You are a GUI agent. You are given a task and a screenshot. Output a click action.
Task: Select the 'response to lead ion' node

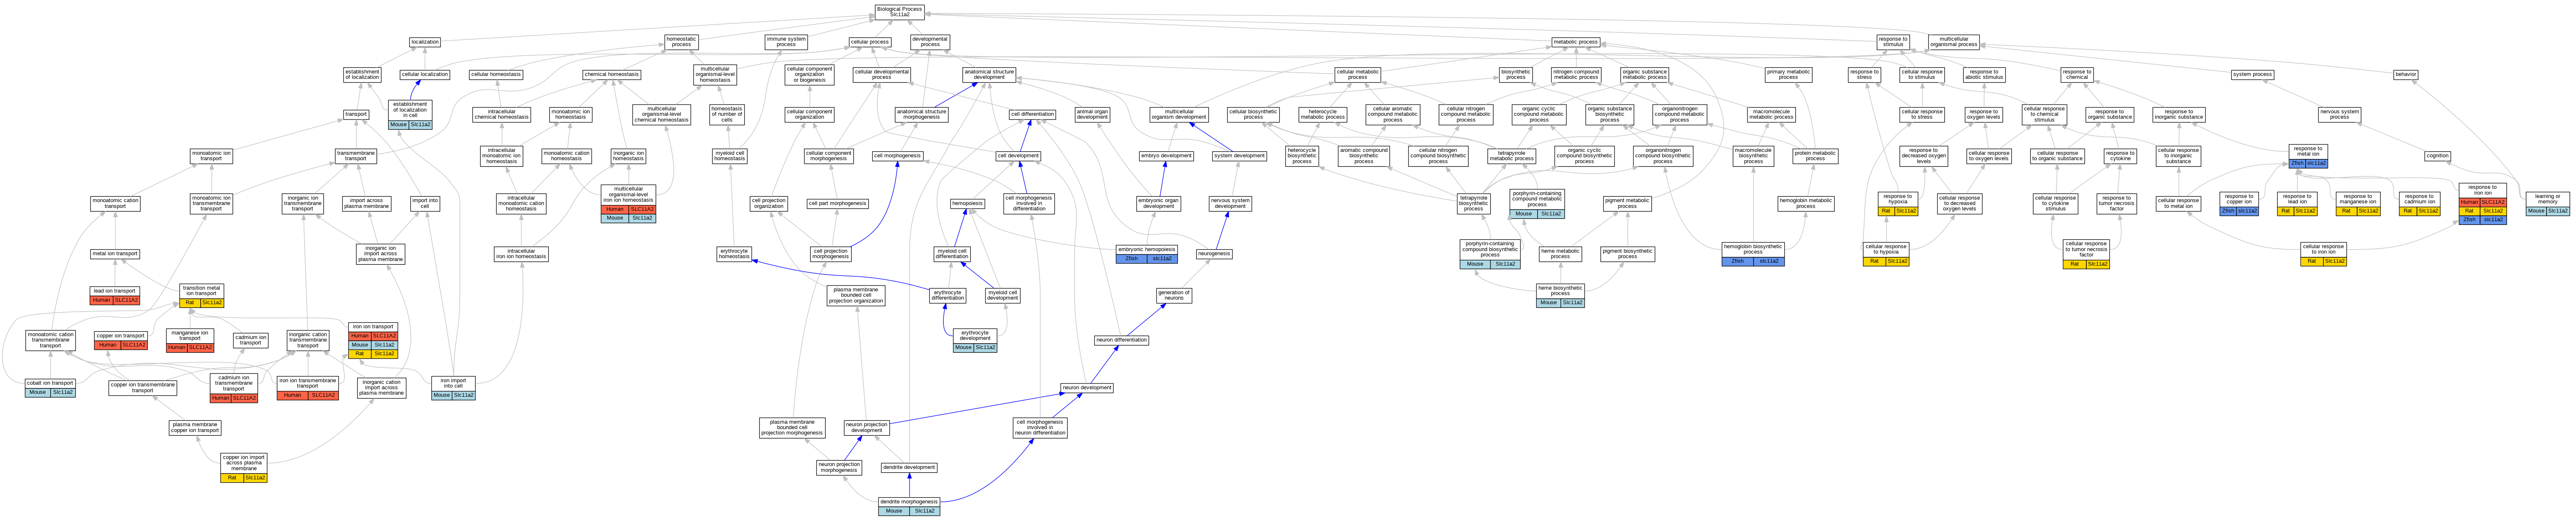[x=2297, y=204]
